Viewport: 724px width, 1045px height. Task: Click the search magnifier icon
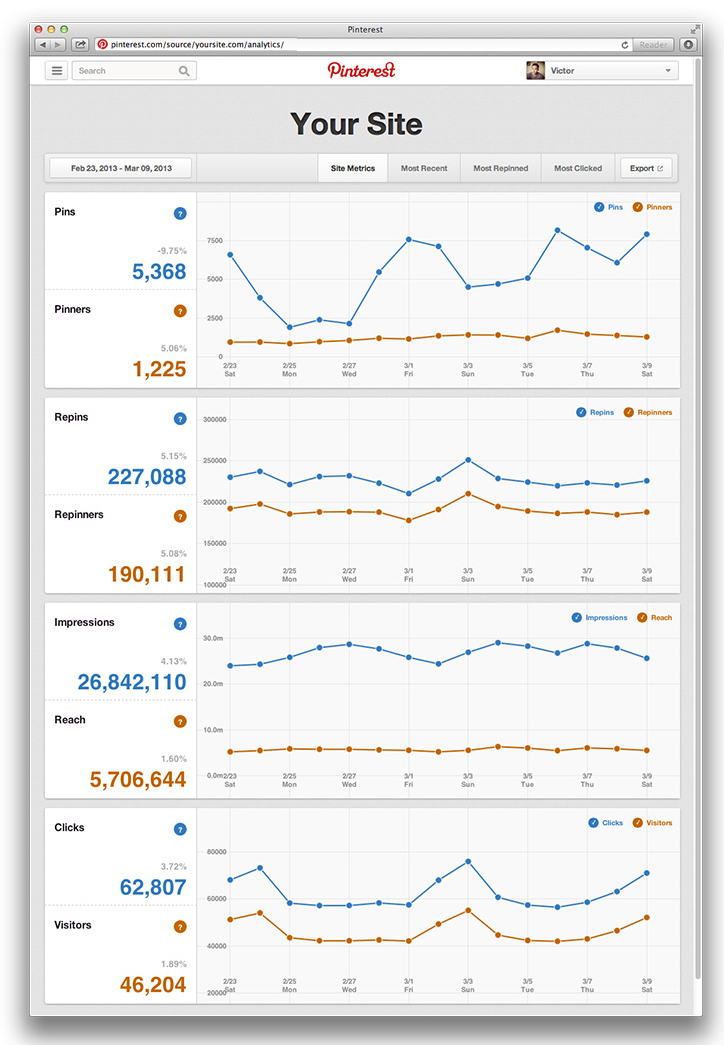coord(184,71)
